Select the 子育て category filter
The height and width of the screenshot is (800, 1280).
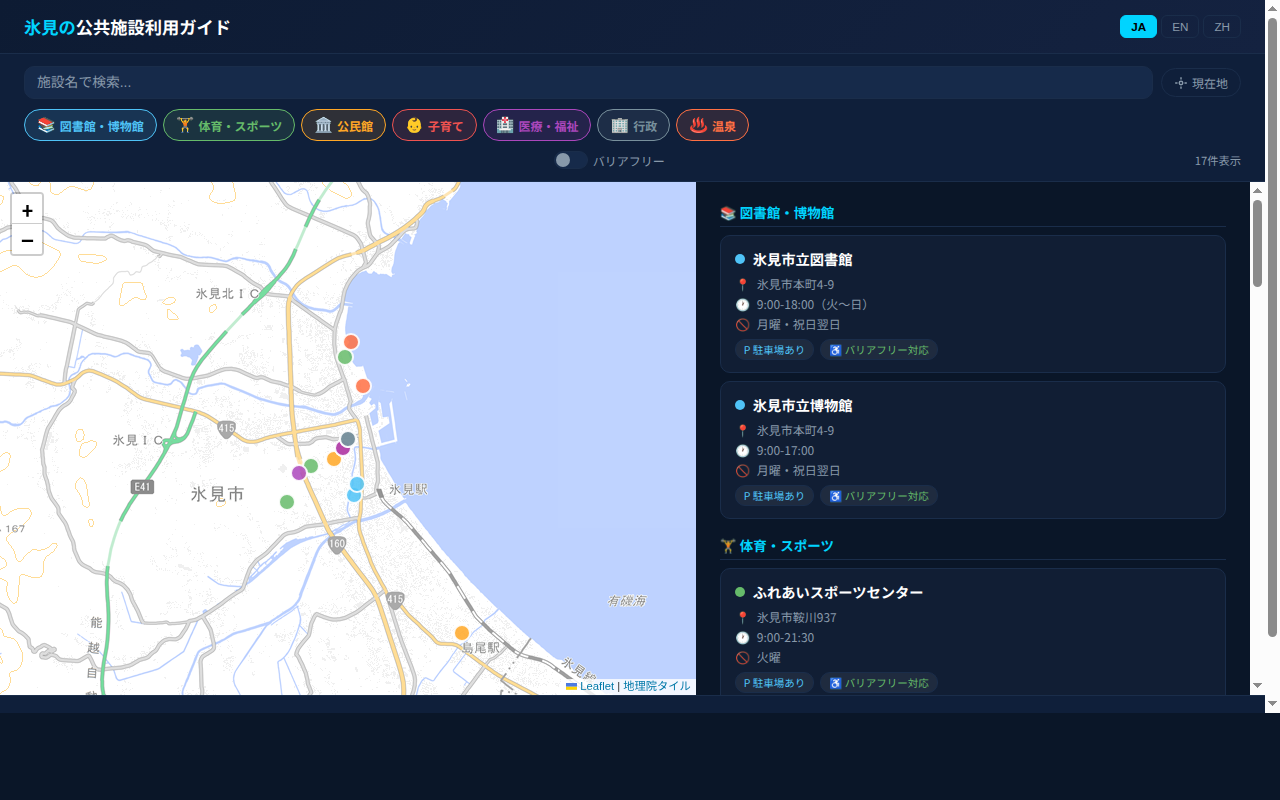click(434, 125)
